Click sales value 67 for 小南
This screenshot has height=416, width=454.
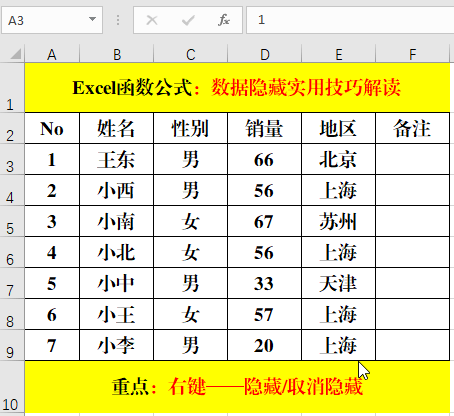click(x=264, y=221)
